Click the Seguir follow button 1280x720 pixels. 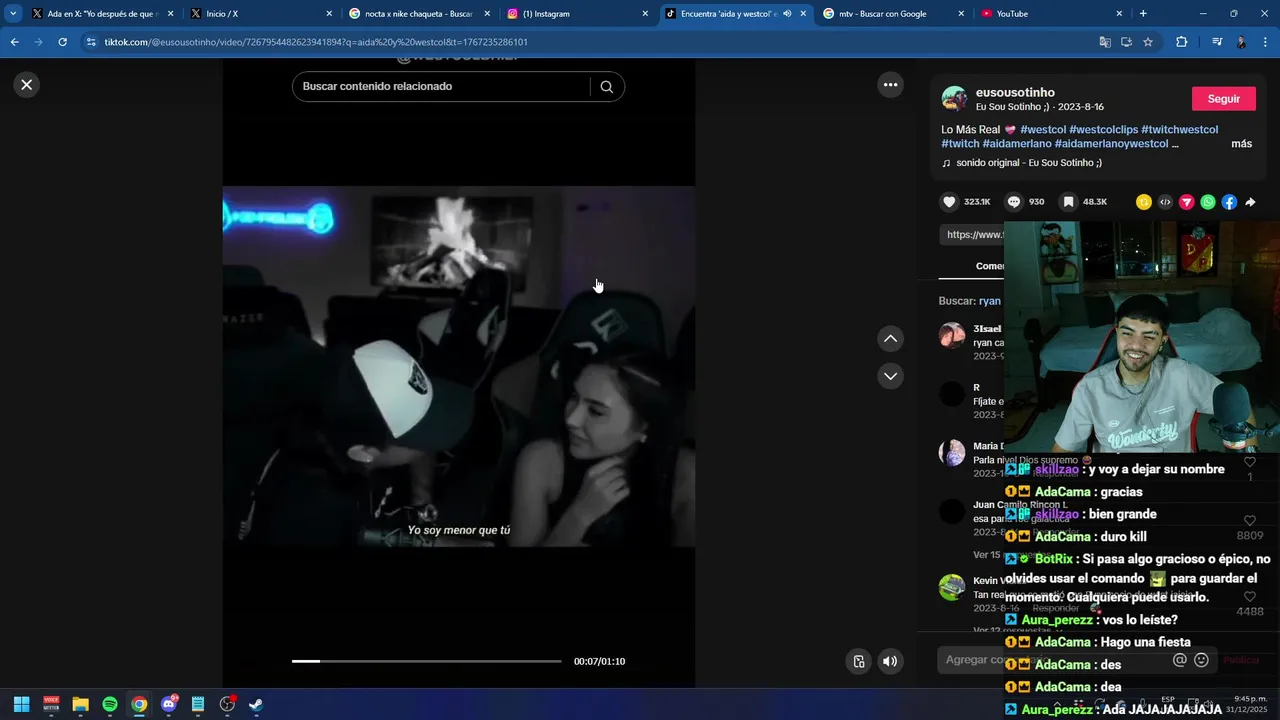click(1223, 99)
